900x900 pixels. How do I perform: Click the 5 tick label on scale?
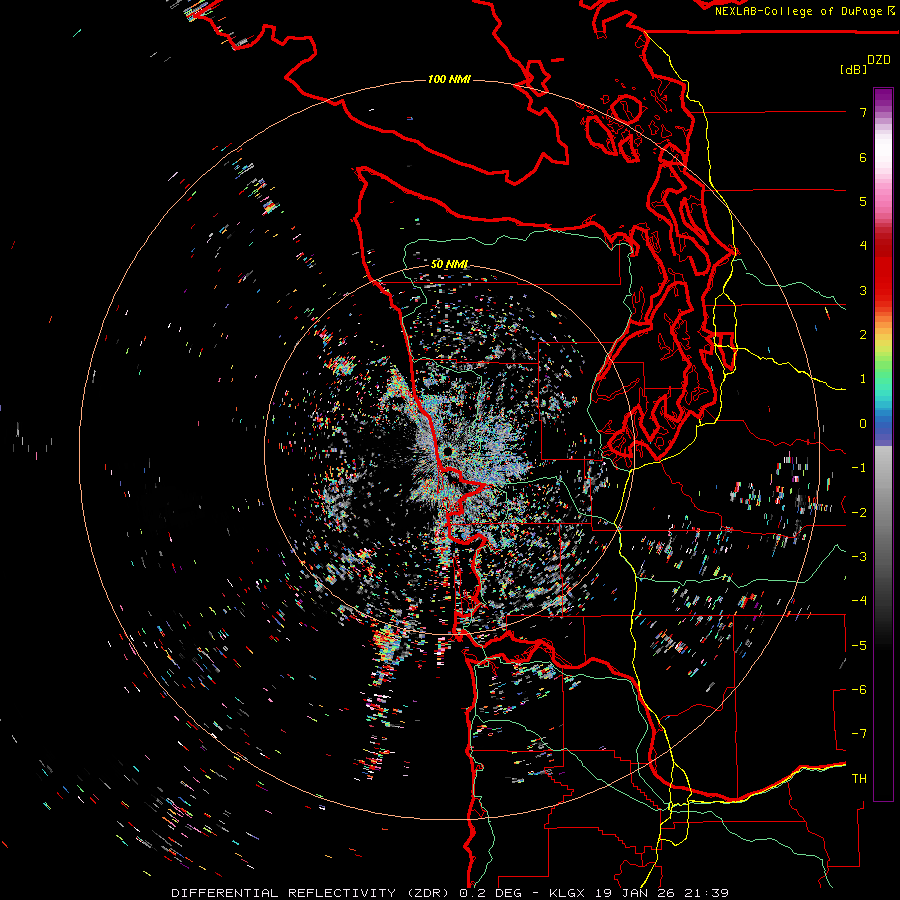point(863,201)
